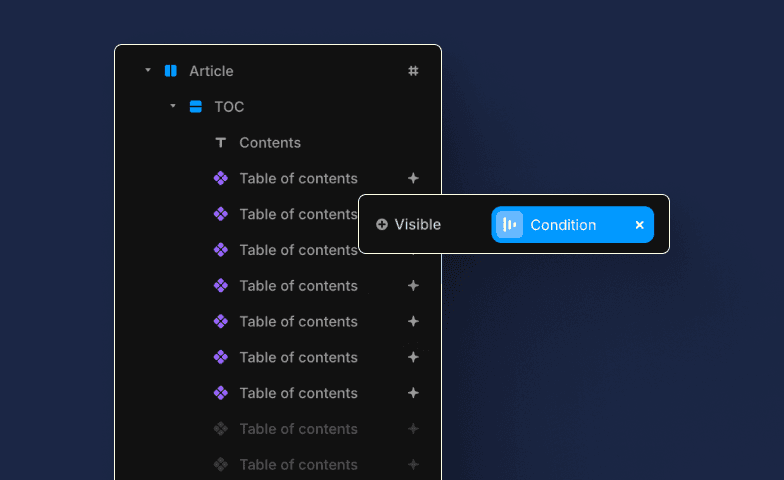Click the blue Article columns icon

click(171, 71)
